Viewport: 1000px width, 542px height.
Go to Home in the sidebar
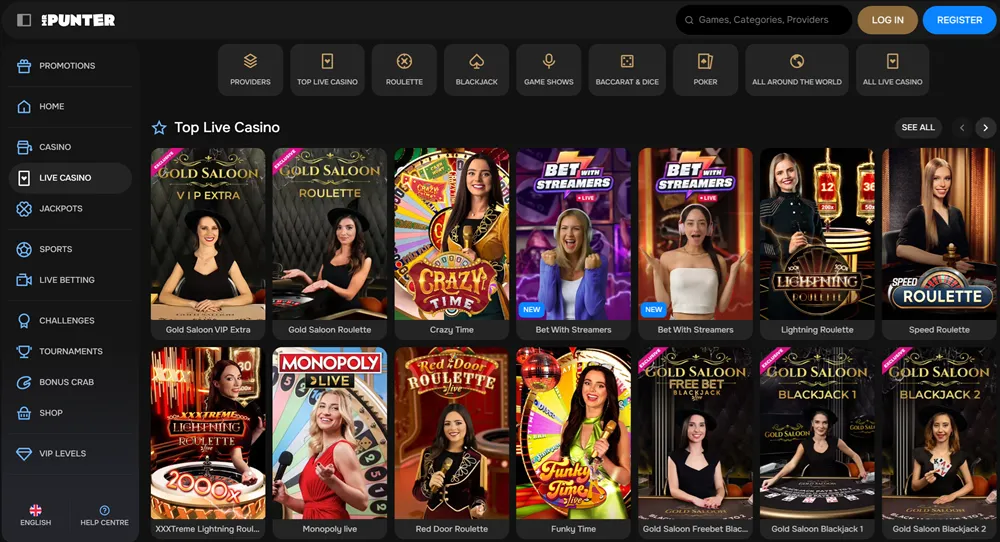tap(70, 106)
